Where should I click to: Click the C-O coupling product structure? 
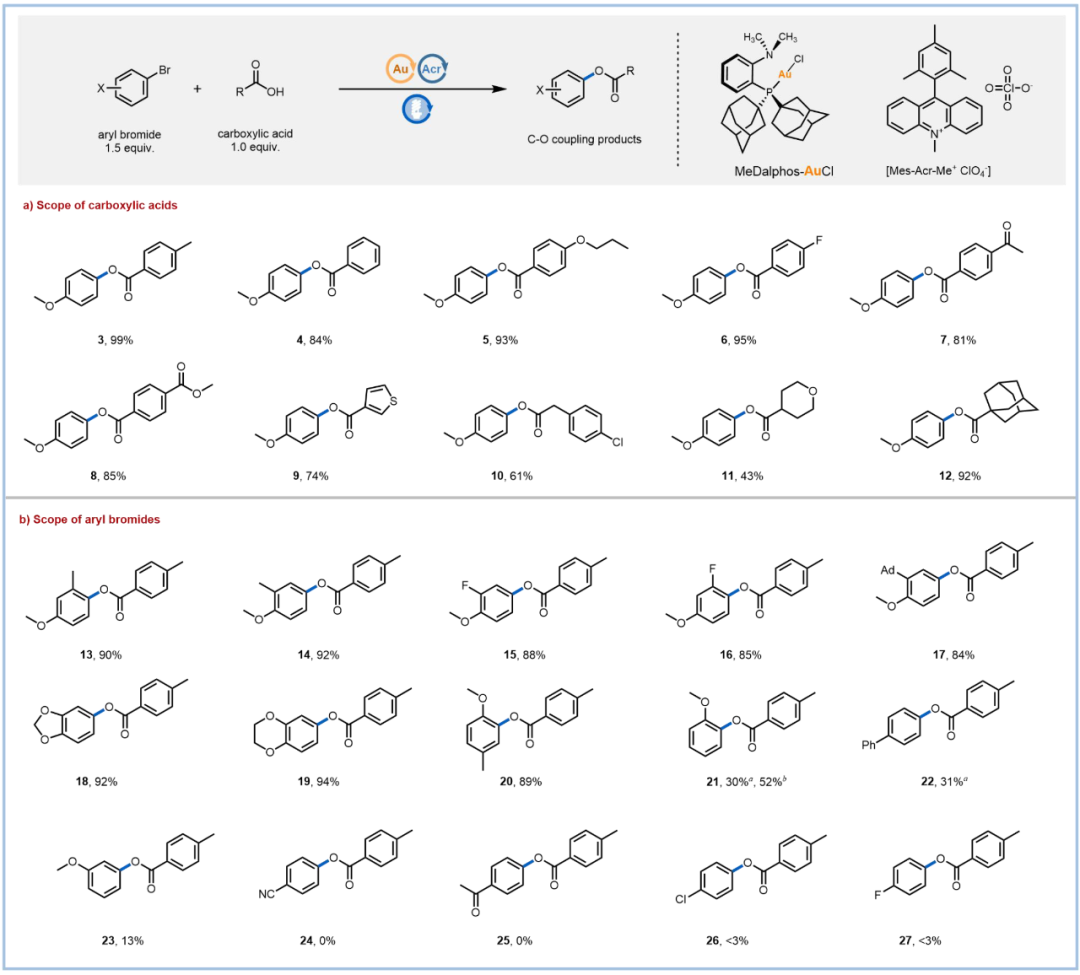click(x=585, y=85)
